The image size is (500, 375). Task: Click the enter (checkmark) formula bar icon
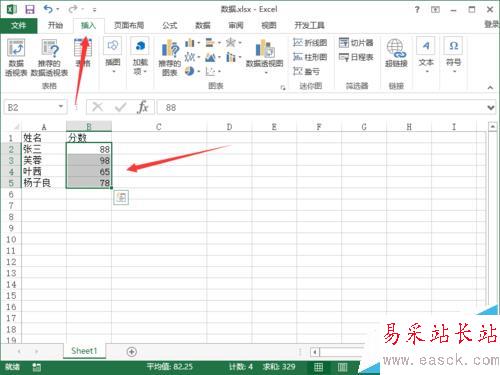tap(120, 107)
